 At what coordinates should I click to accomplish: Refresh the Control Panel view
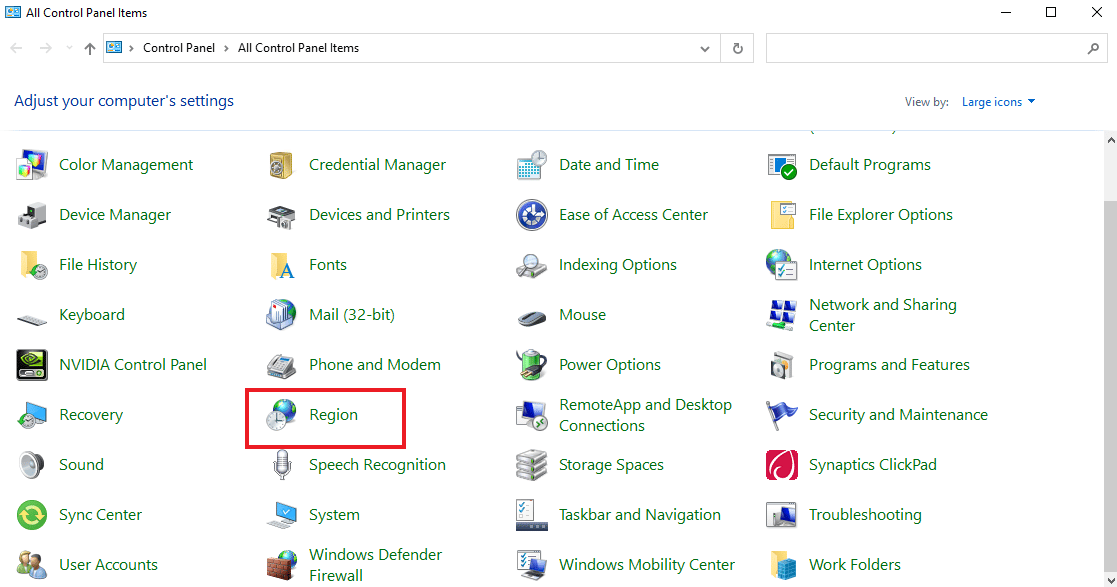[737, 48]
